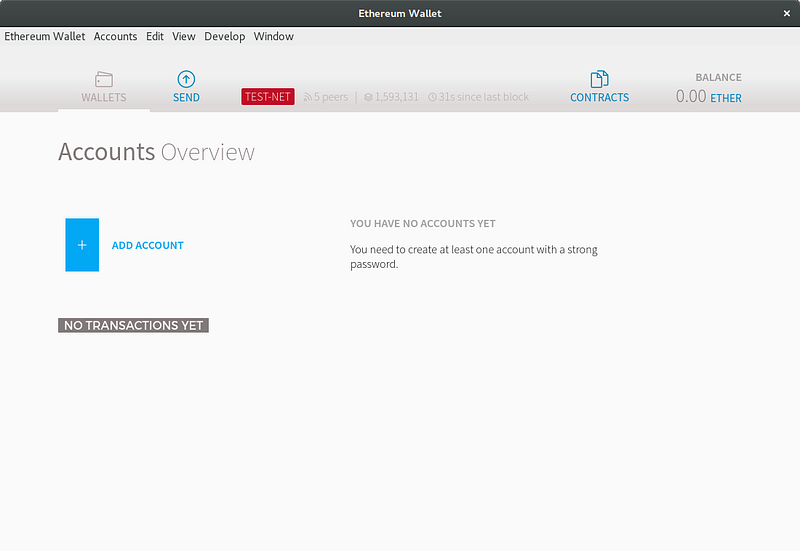Click the ADD ACCOUNT link

tap(147, 245)
